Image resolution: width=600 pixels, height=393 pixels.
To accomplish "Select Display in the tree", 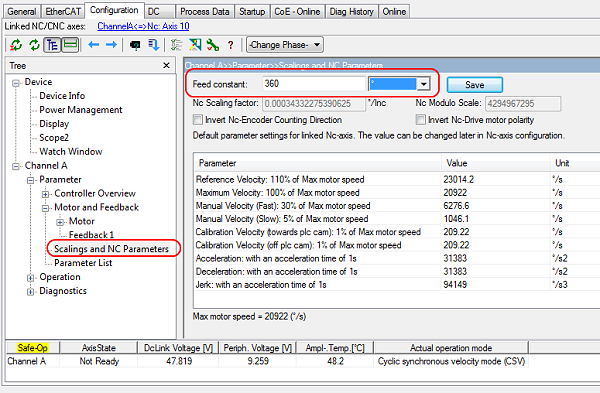I will [54, 124].
